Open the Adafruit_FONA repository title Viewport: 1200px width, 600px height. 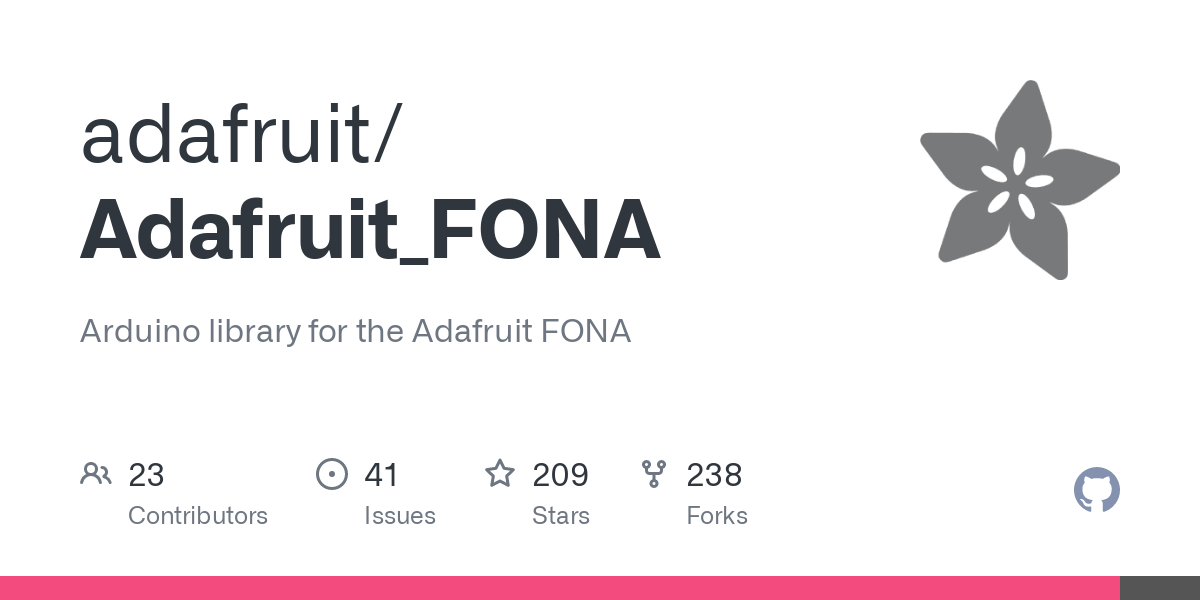(x=370, y=230)
